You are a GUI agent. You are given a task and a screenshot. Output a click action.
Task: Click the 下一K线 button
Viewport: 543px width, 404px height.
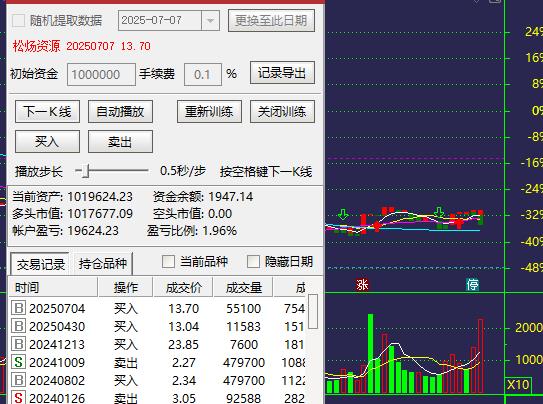(47, 112)
